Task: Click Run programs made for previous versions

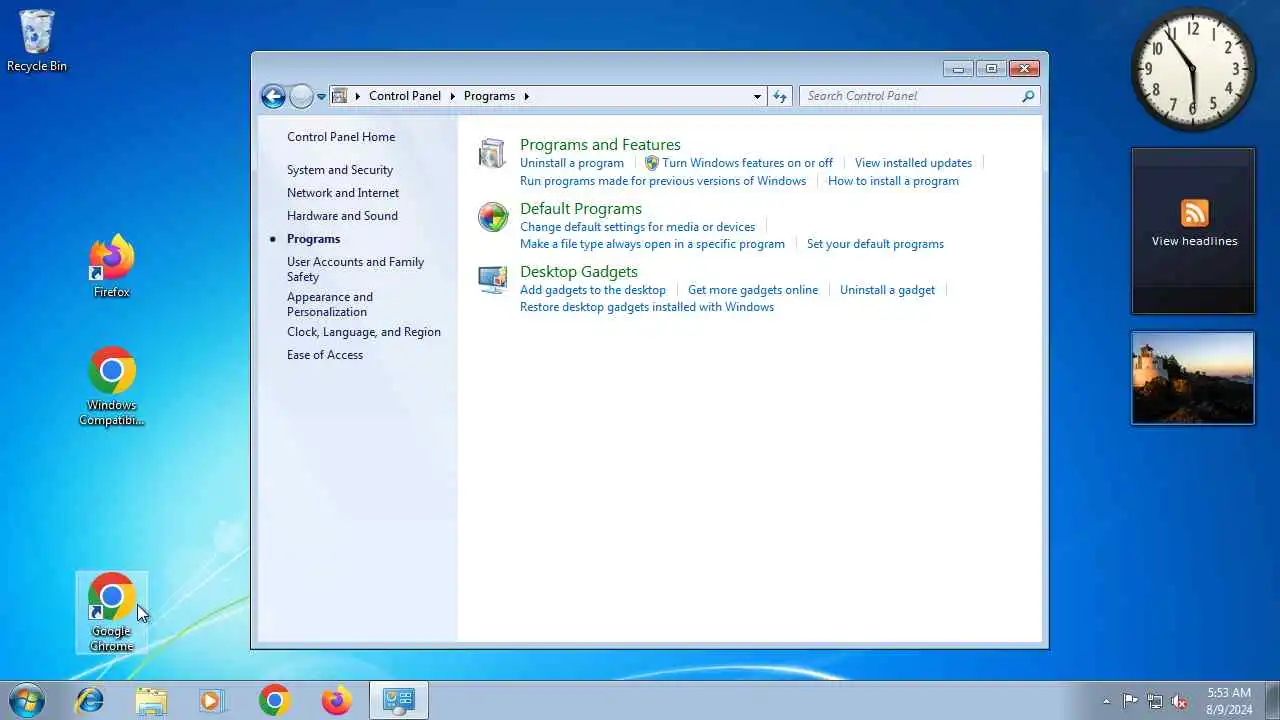Action: (663, 181)
